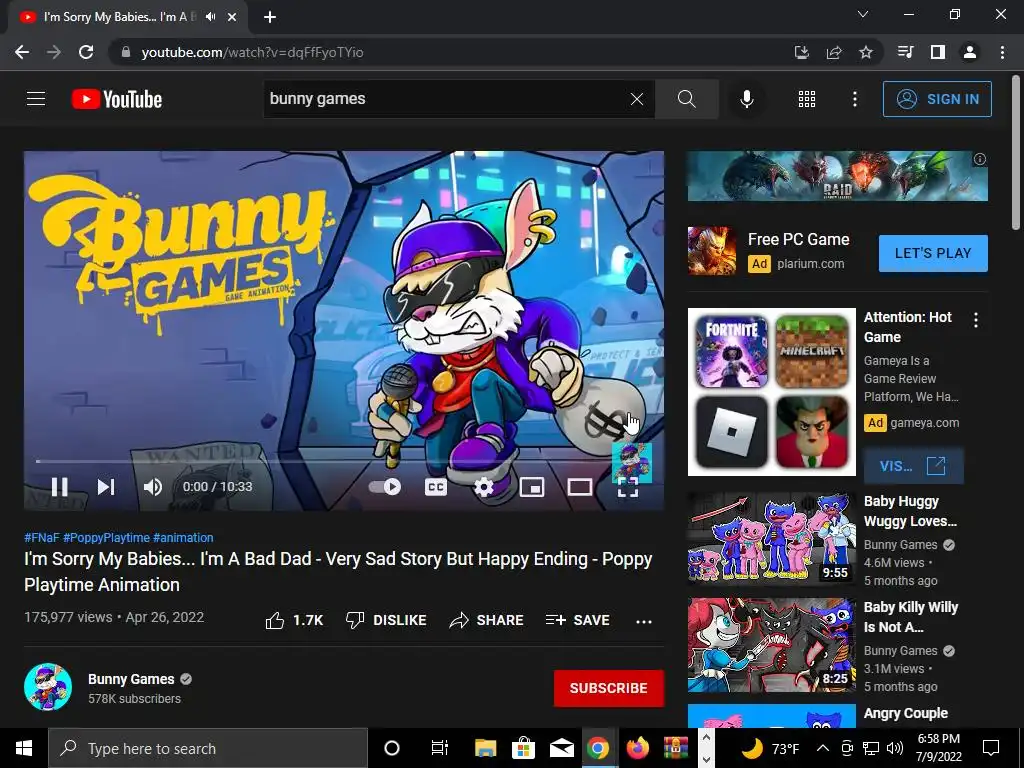Click the #FNaF hashtag
Image resolution: width=1024 pixels, height=768 pixels.
(x=42, y=537)
